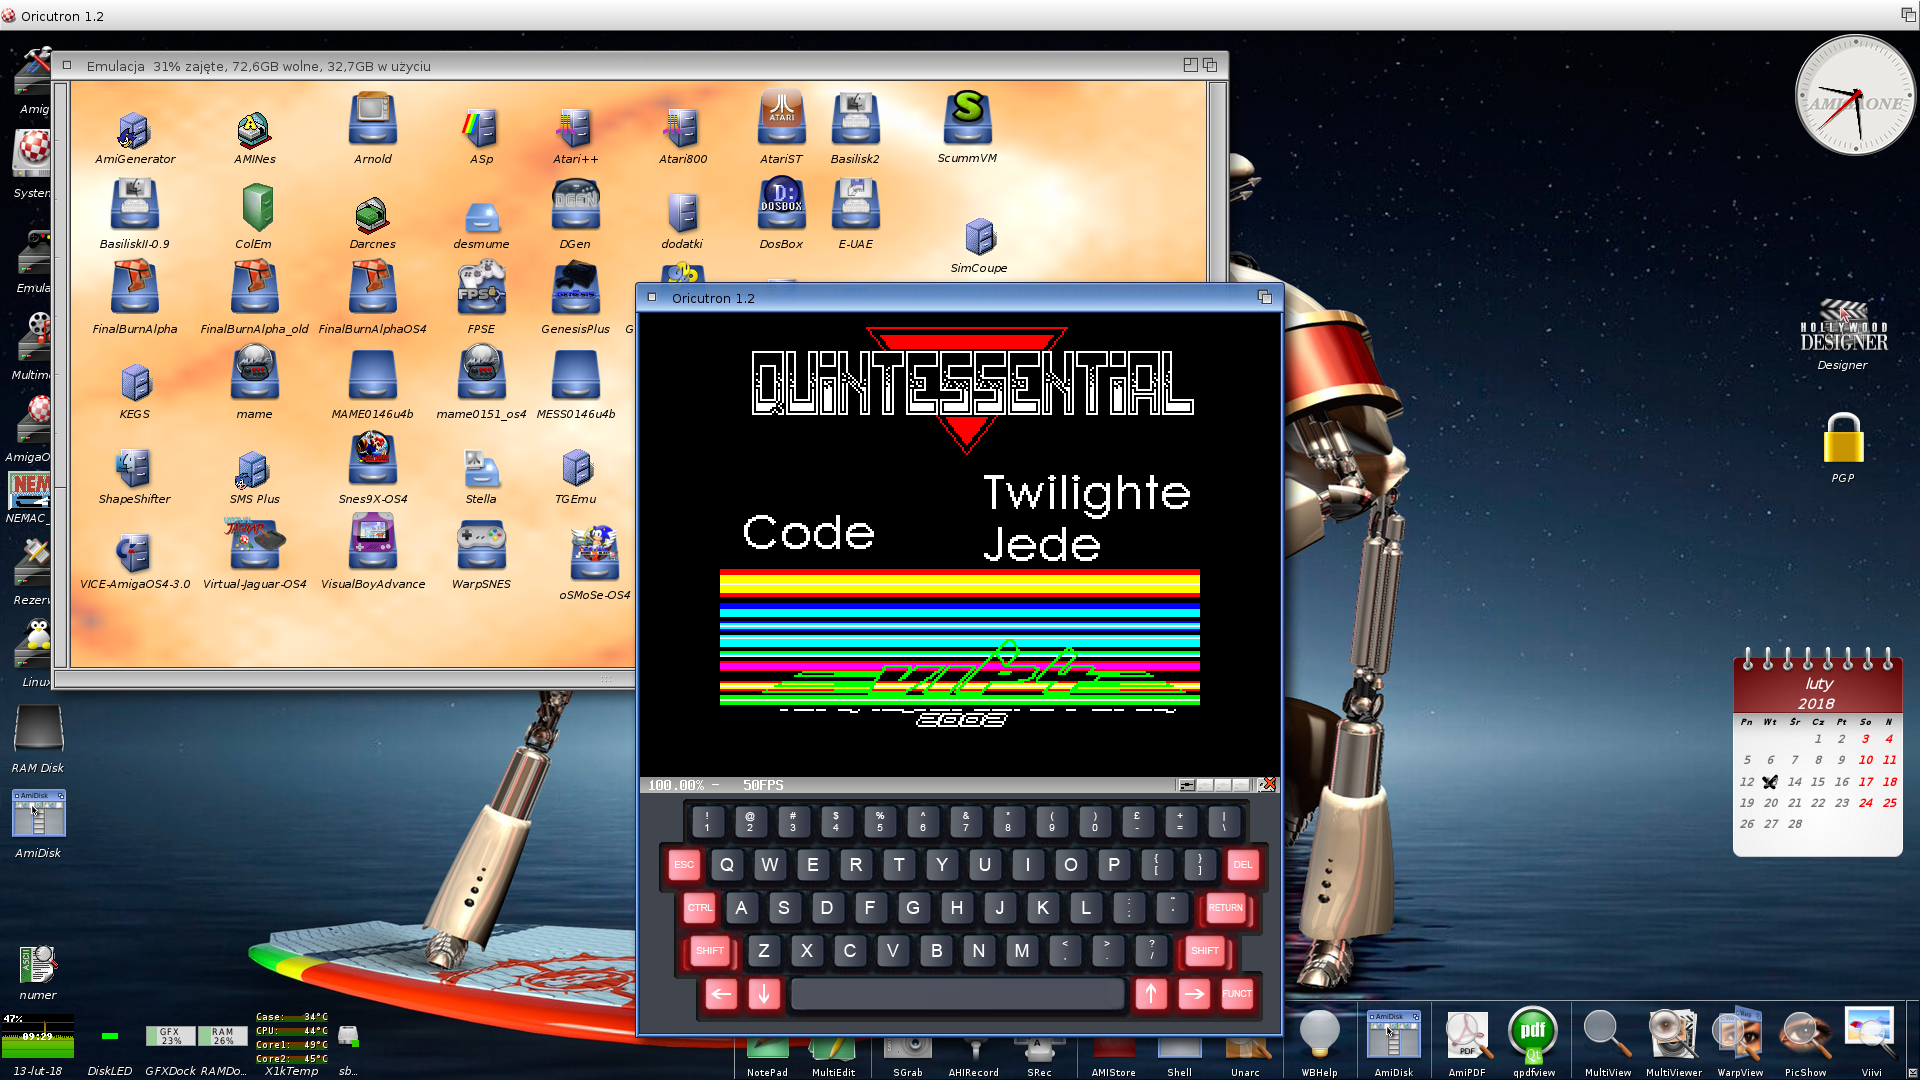Click the CTRL key on keyboard
This screenshot has height=1080, width=1920.
(700, 908)
